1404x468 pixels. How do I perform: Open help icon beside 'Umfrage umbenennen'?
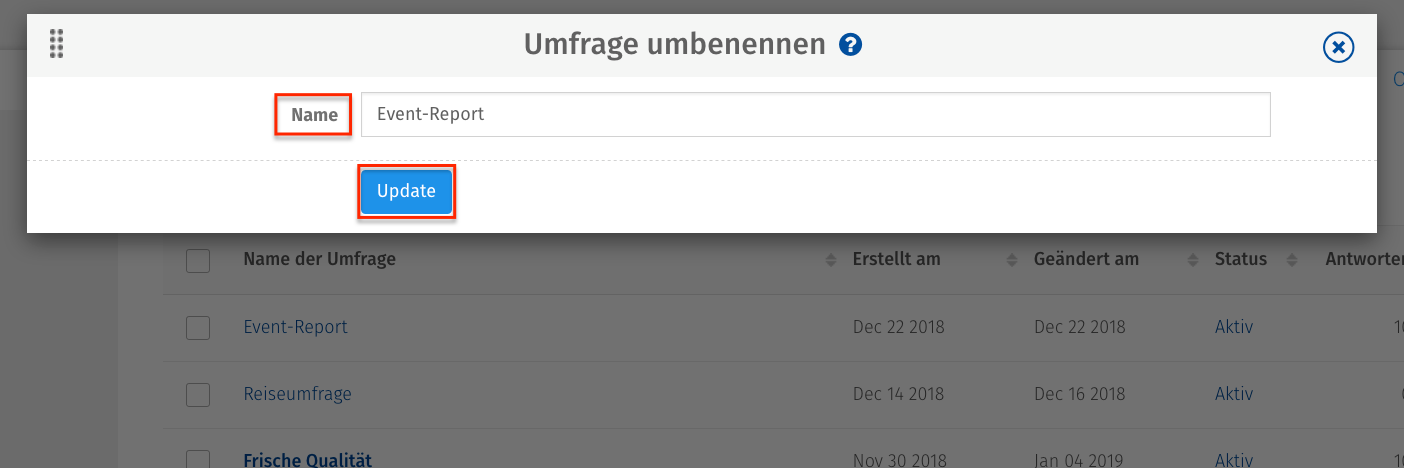click(851, 44)
